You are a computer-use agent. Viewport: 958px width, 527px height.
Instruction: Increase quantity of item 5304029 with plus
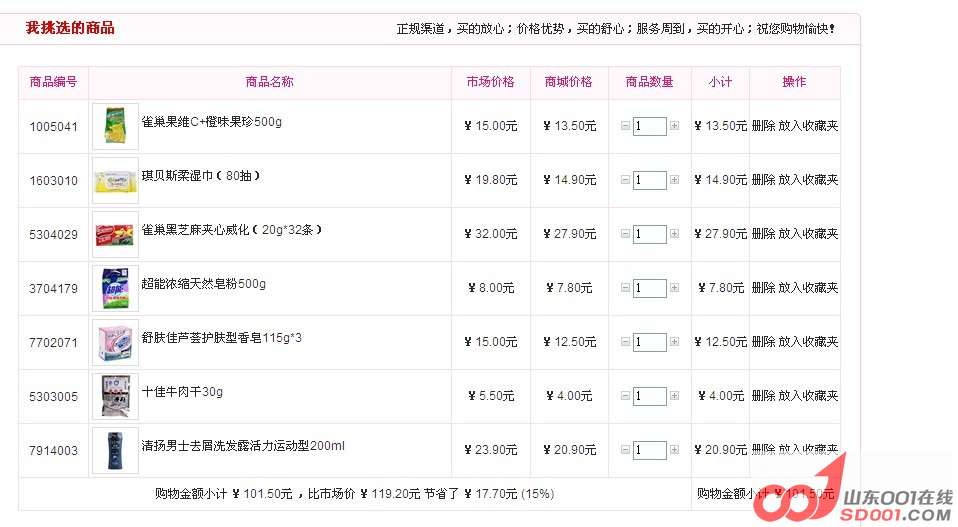tap(674, 233)
